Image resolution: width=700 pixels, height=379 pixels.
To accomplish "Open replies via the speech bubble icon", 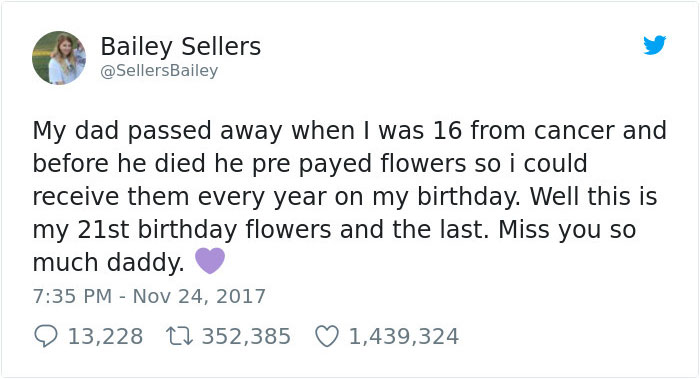I will pyautogui.click(x=46, y=336).
